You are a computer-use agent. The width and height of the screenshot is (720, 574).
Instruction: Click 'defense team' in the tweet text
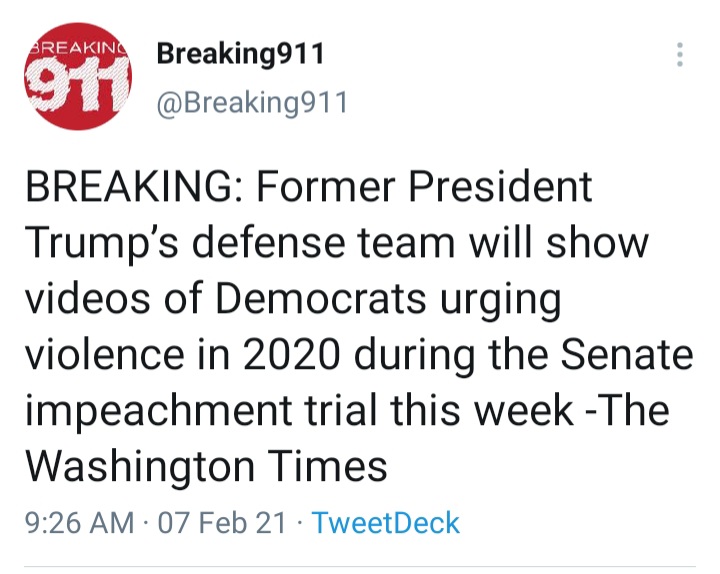point(323,242)
